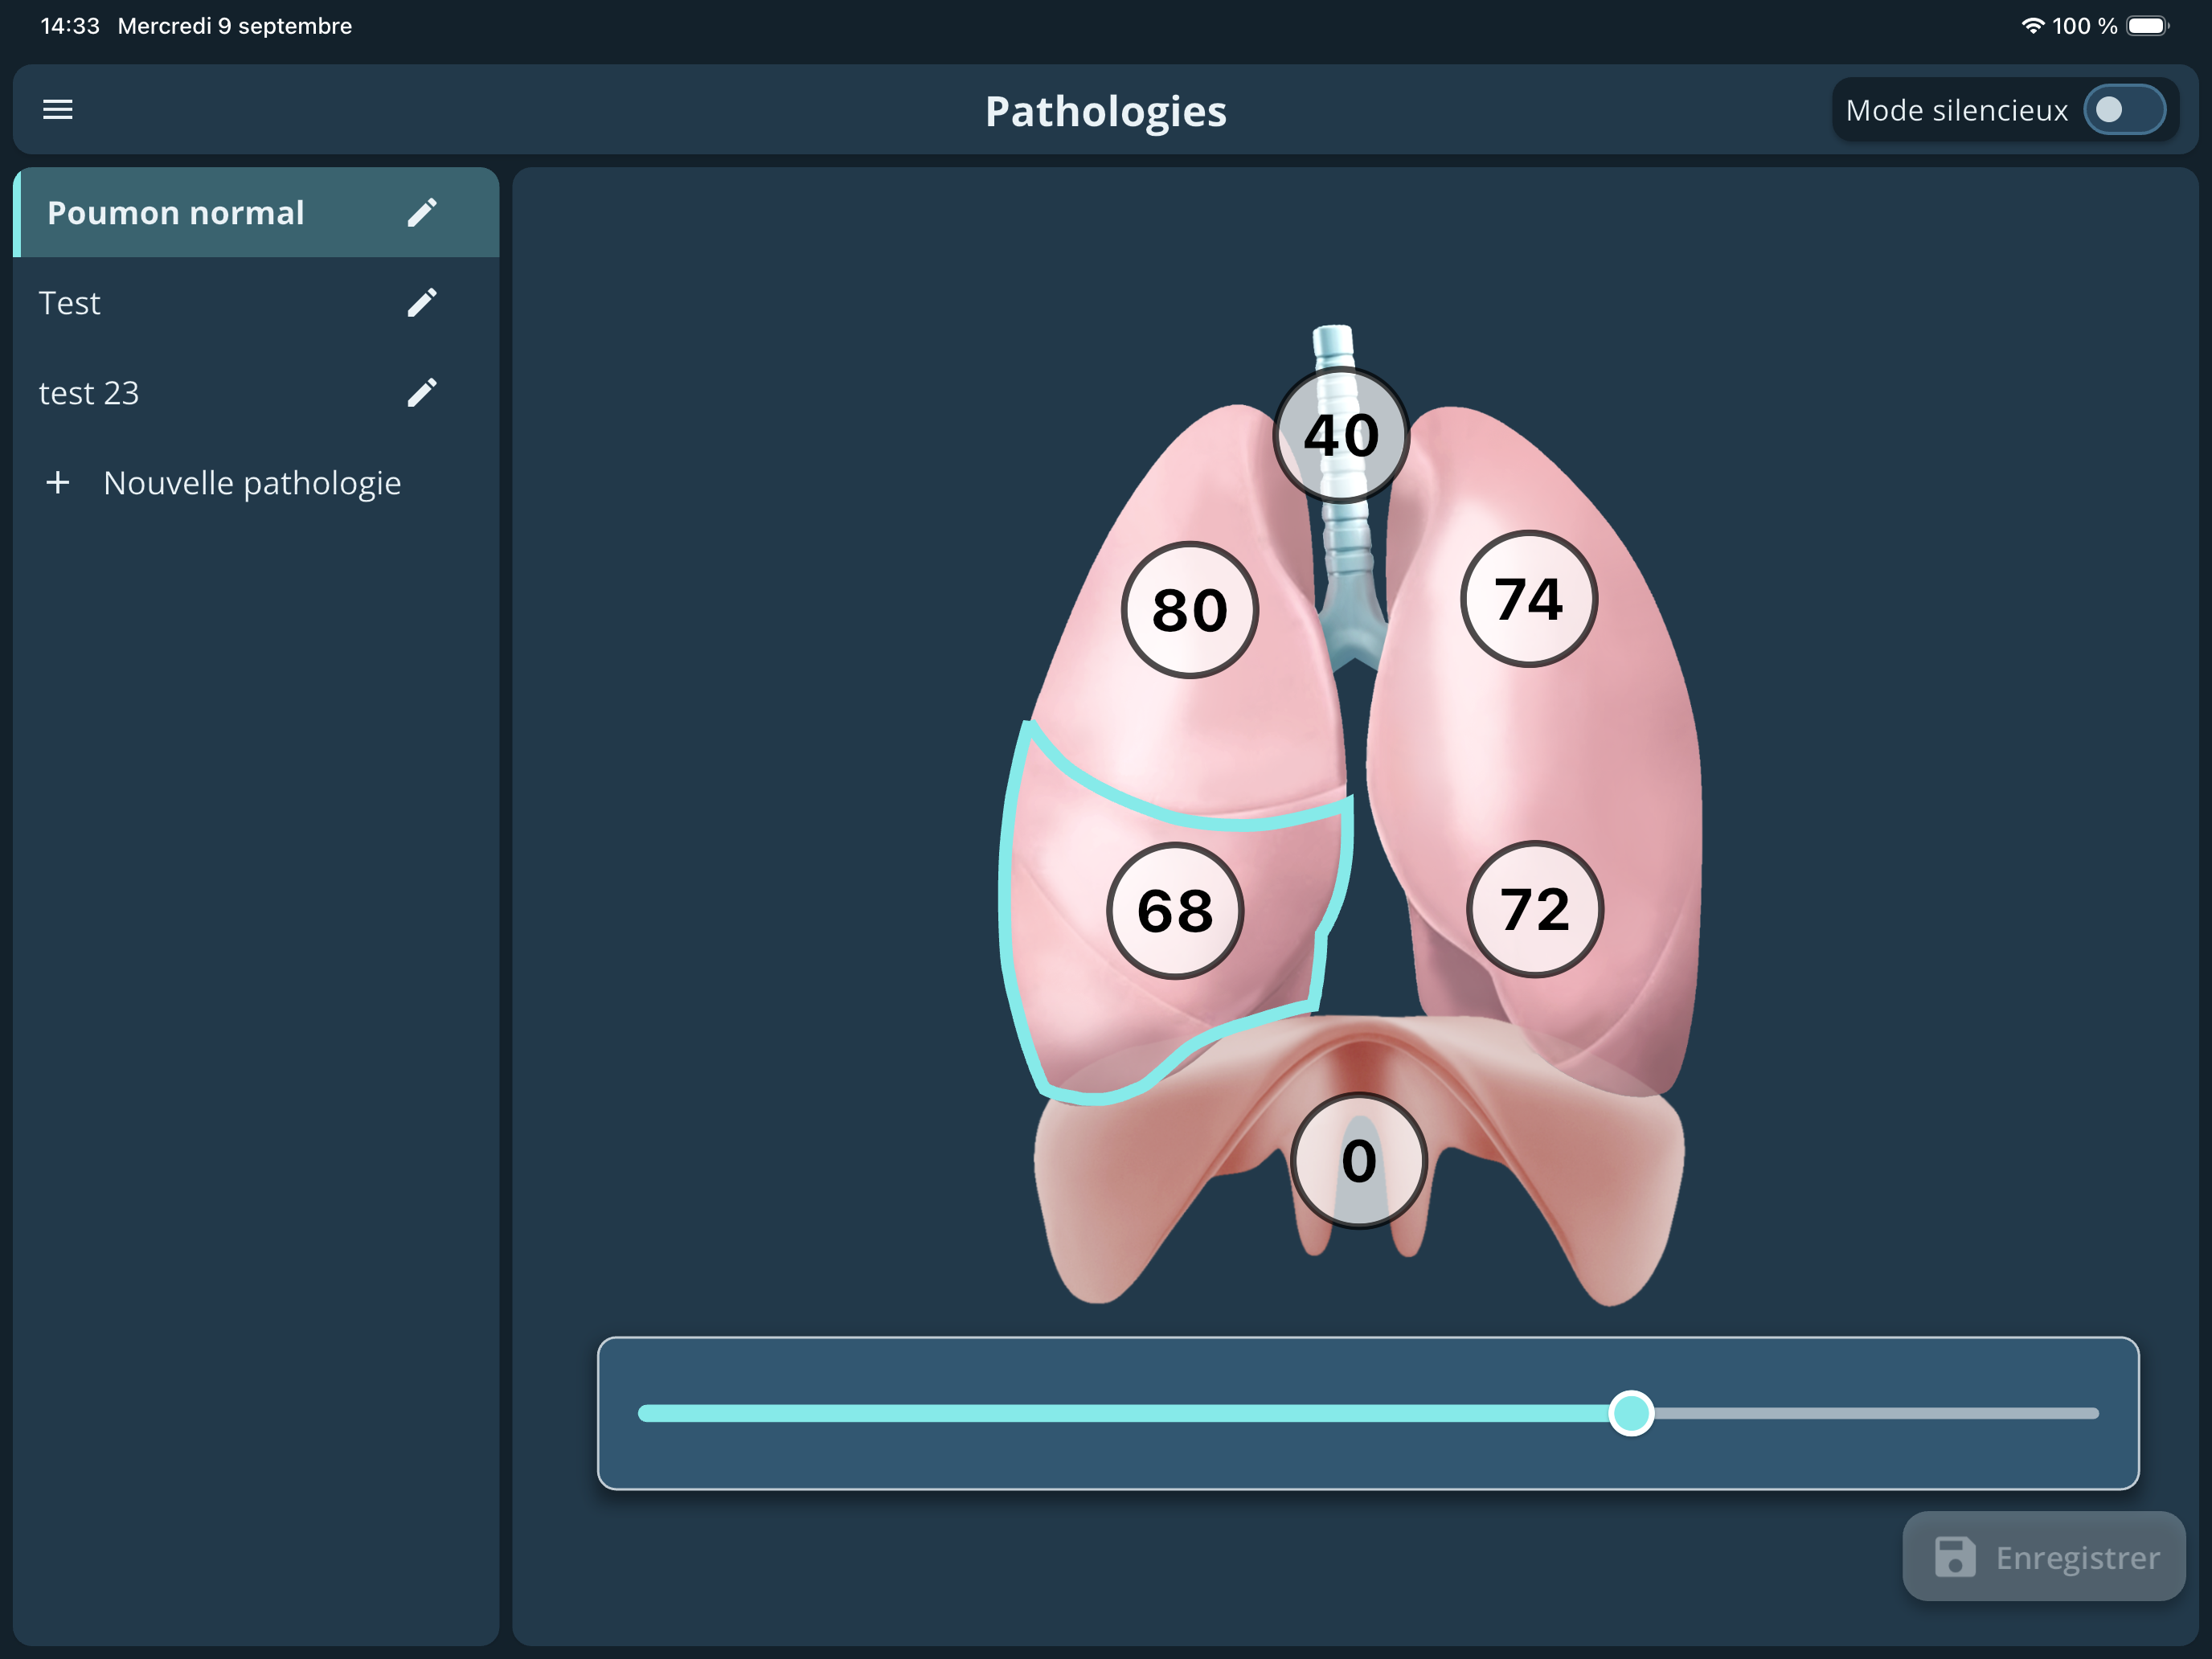Select the Test pathology entry

(x=256, y=302)
